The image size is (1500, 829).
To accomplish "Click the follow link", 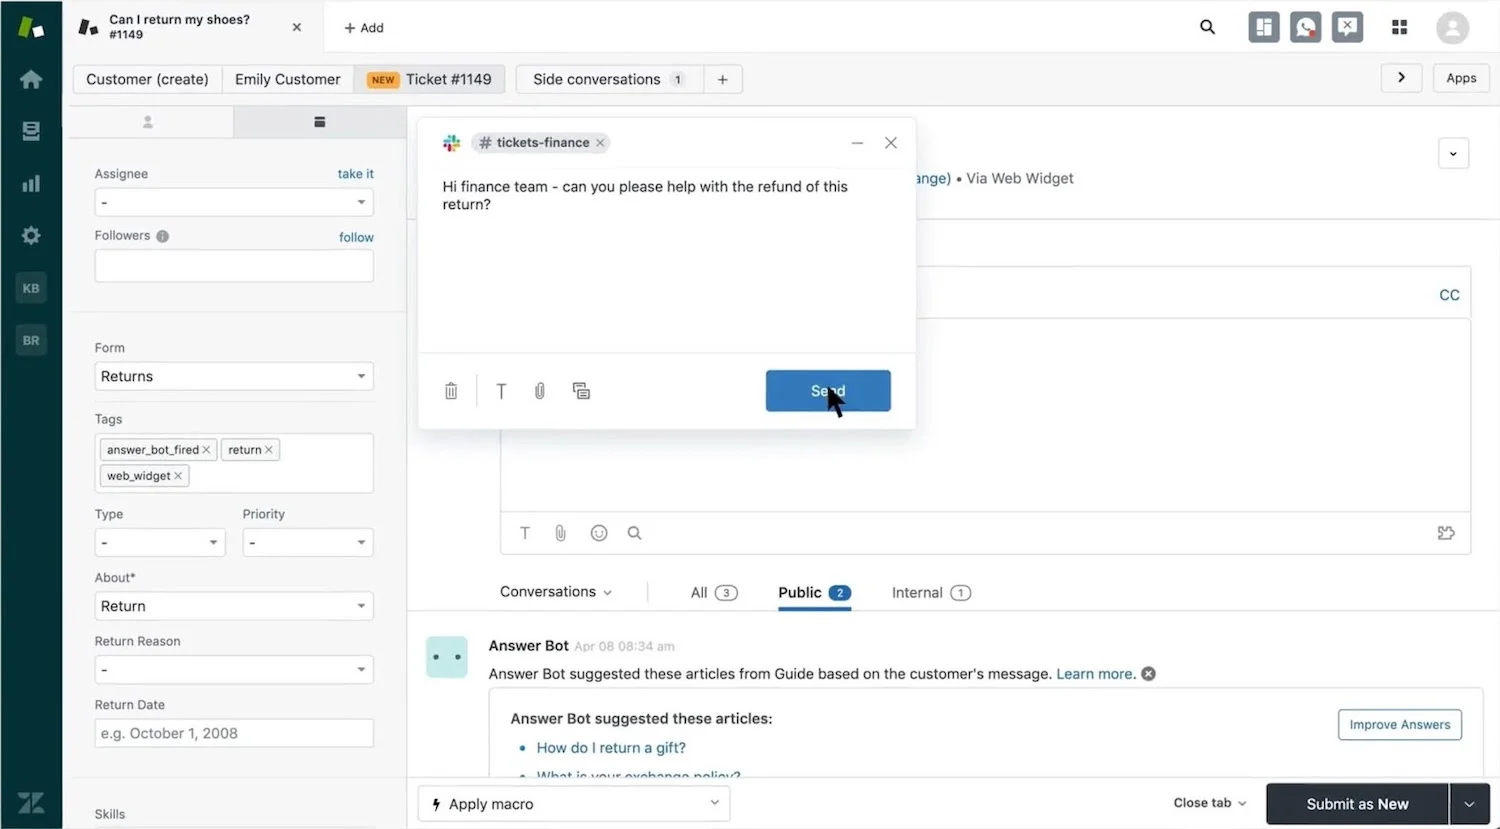I will click(x=356, y=238).
